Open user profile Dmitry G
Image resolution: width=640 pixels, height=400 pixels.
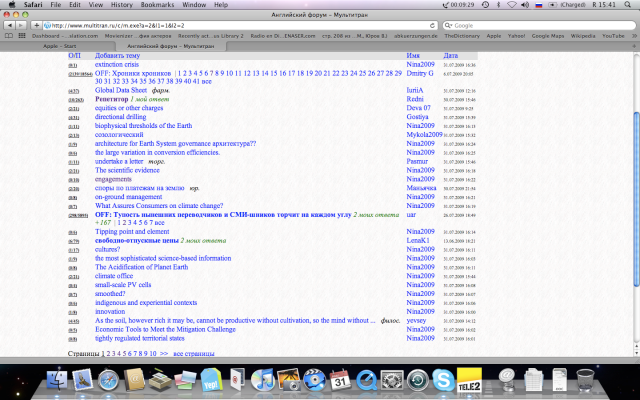pyautogui.click(x=420, y=73)
